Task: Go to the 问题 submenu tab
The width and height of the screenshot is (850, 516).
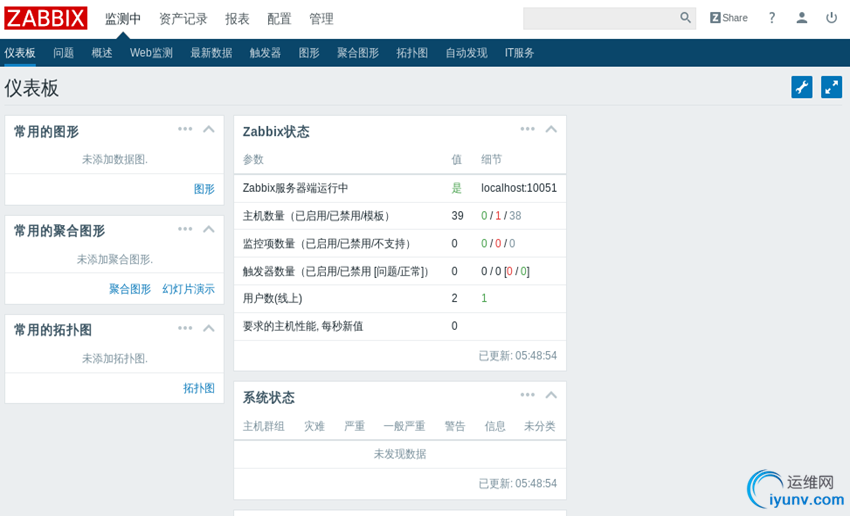Action: [63, 53]
